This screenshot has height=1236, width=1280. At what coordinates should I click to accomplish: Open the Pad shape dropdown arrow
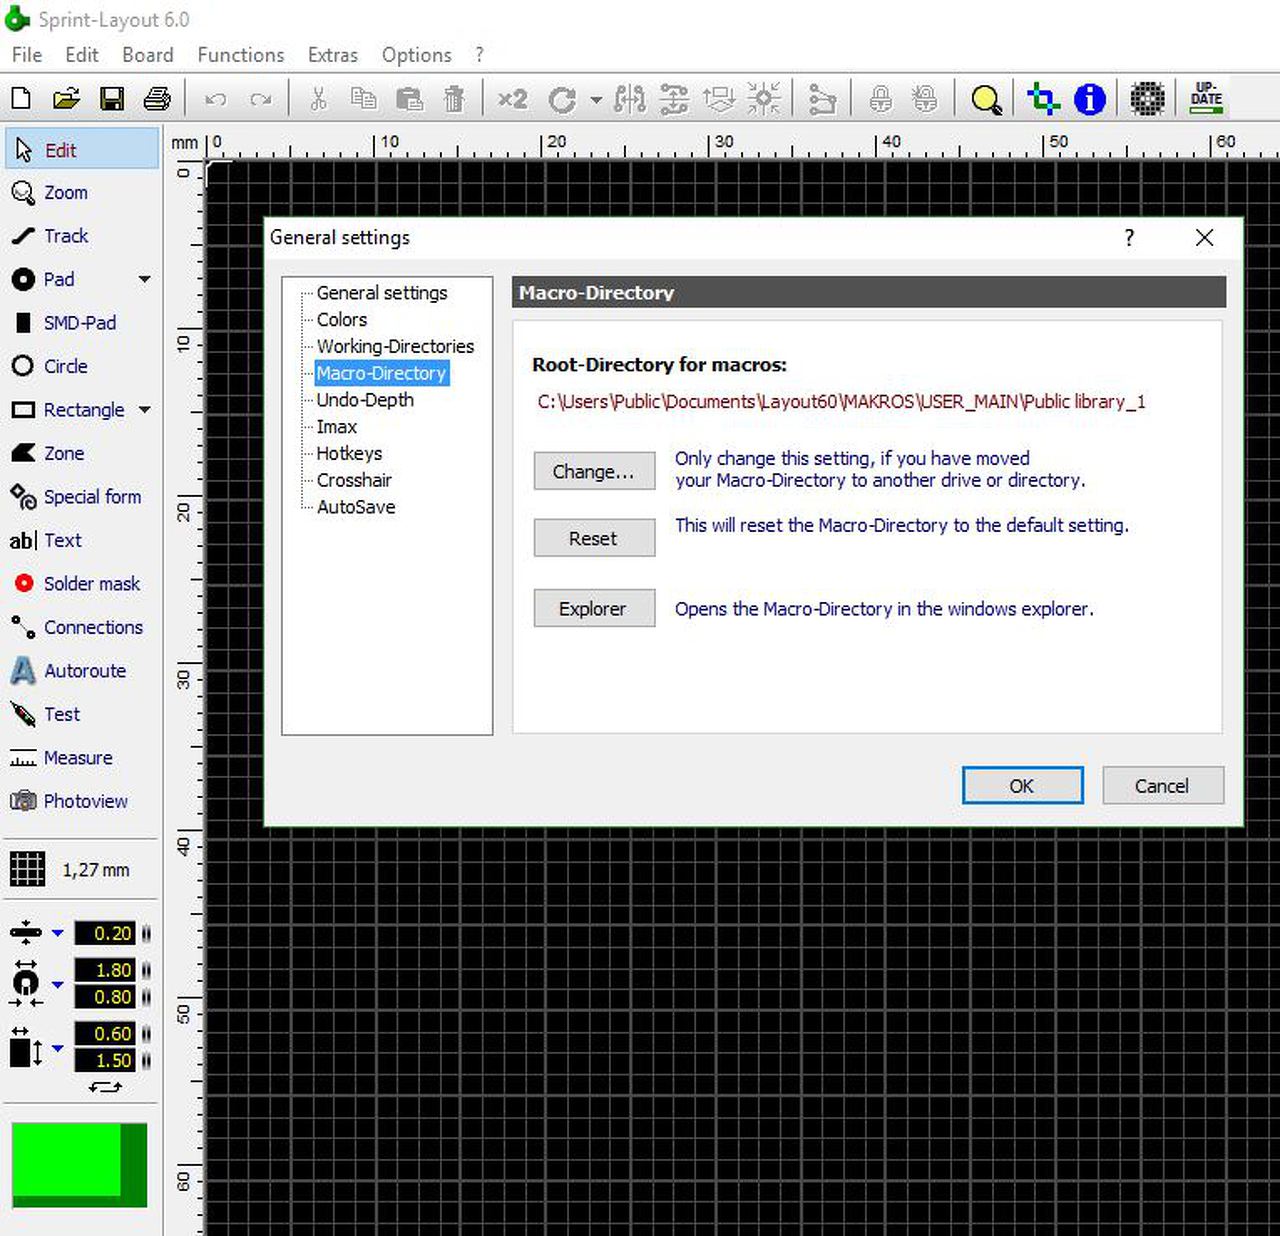(x=145, y=280)
